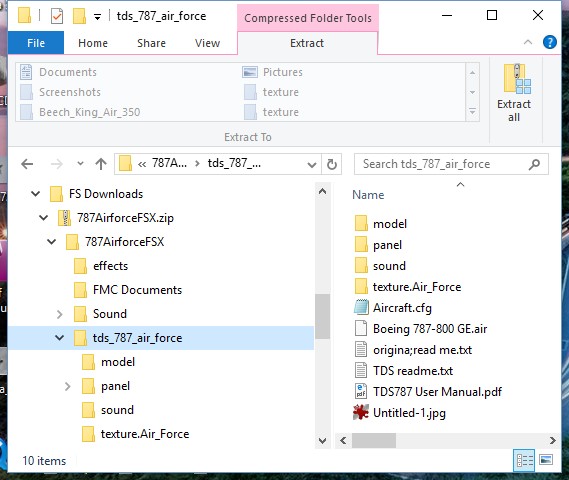Expand the Sound folder in tree
The image size is (569, 480).
(60, 314)
